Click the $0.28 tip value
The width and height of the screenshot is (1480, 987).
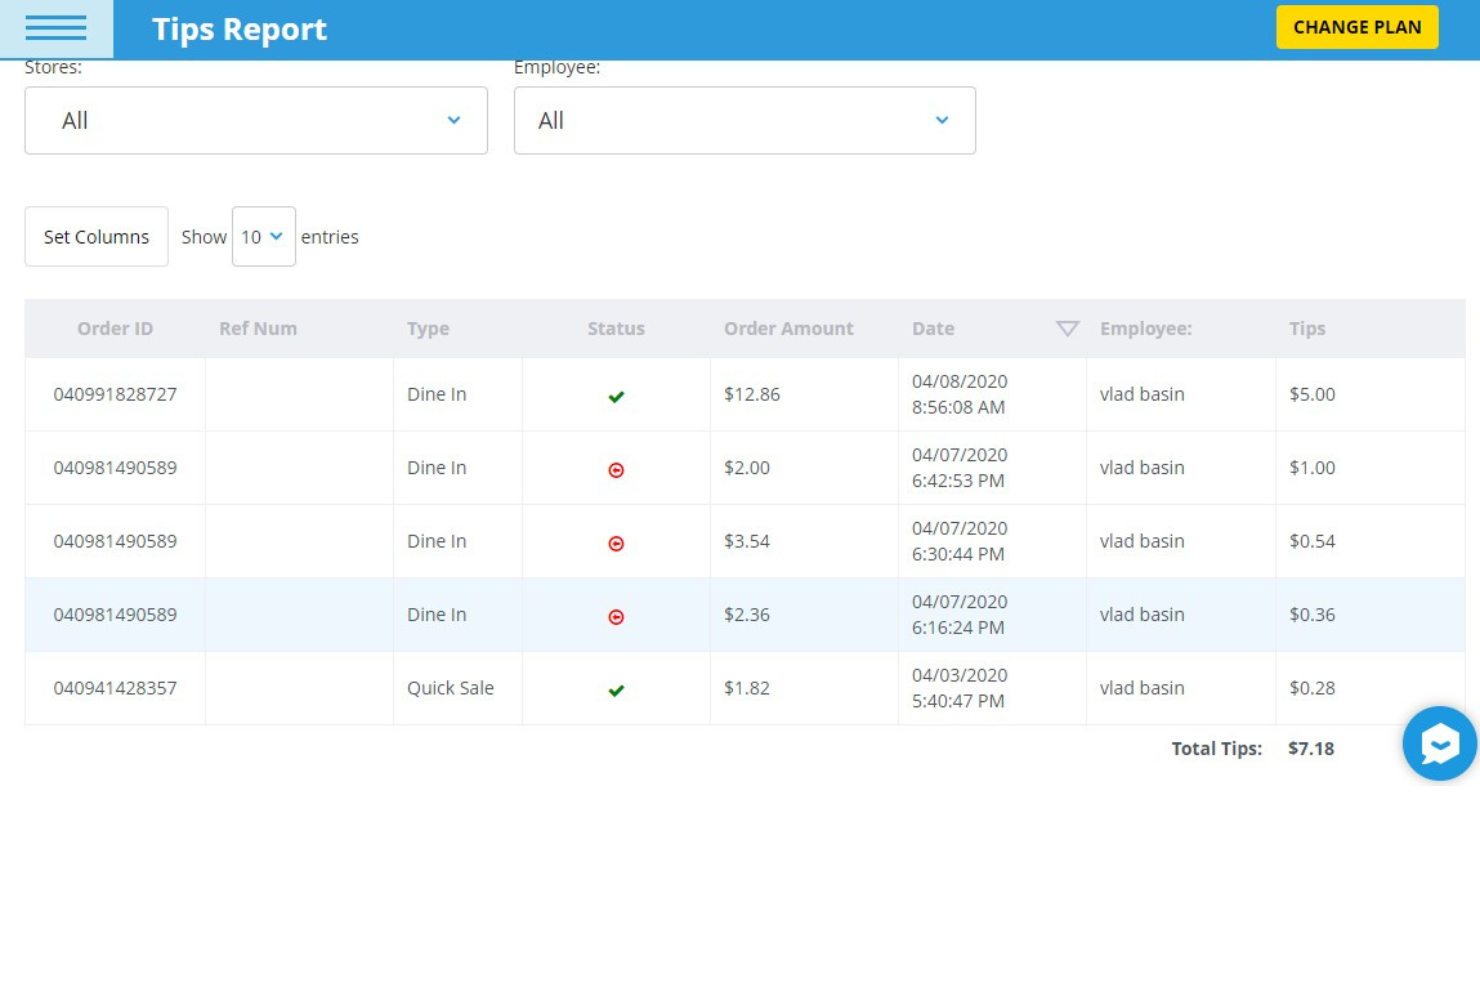1312,688
